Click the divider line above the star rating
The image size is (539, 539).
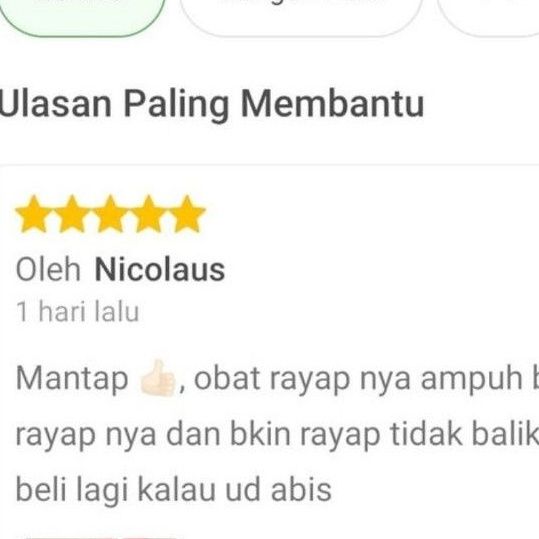click(270, 165)
